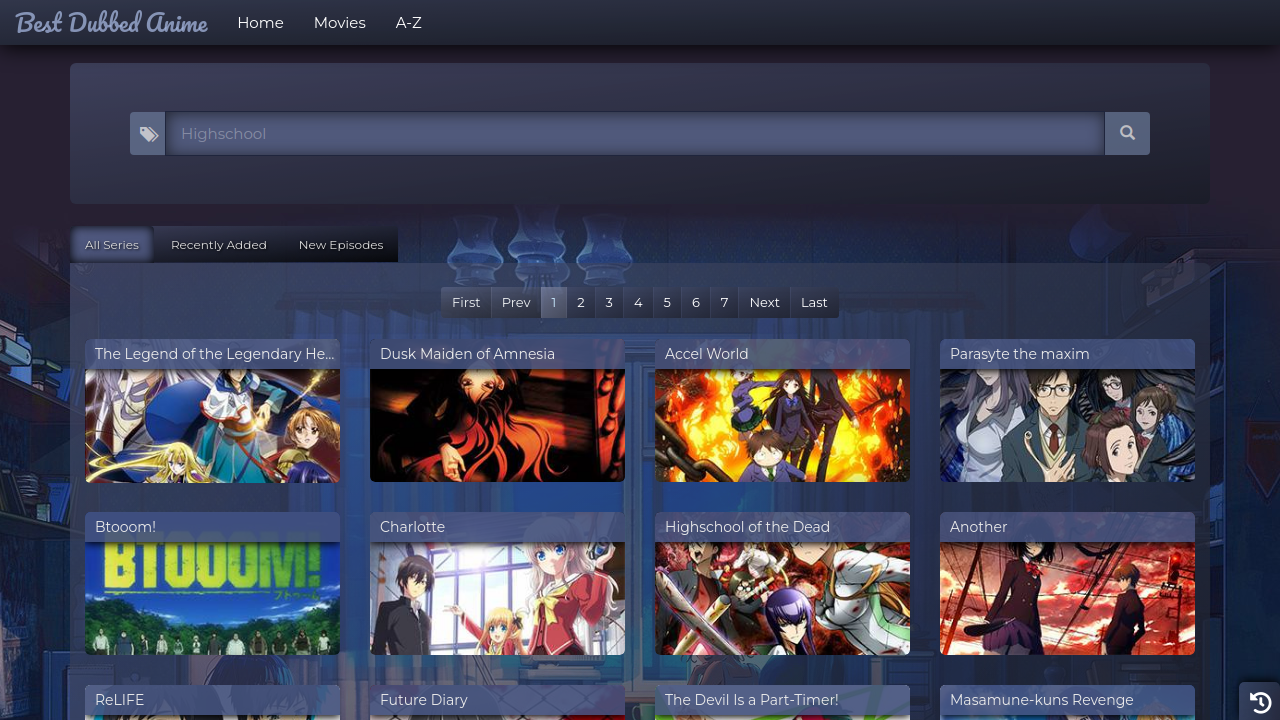
Task: Focus the Highschool tag search field
Action: coord(635,133)
